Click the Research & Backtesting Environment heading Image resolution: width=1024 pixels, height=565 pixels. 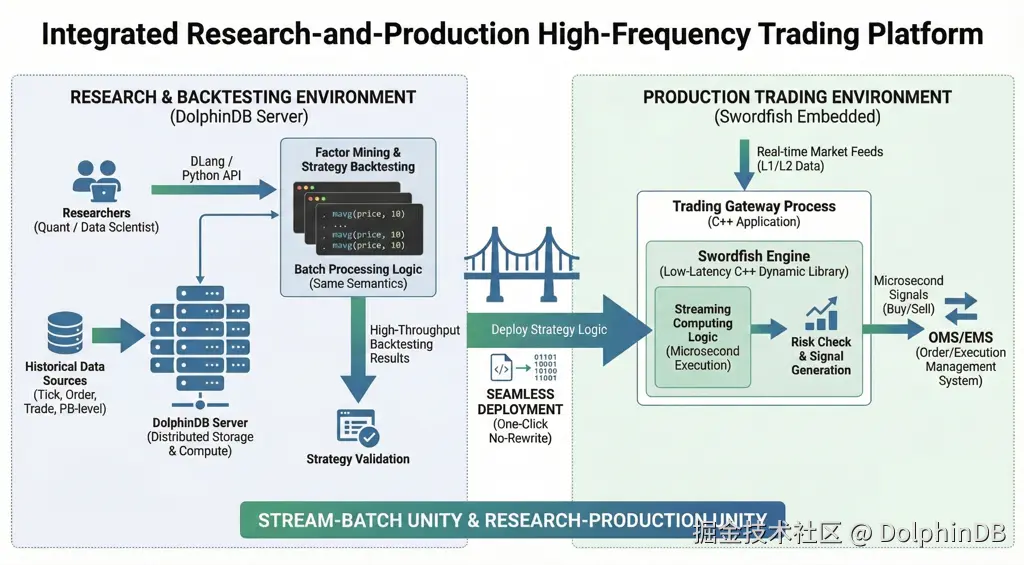coord(243,97)
